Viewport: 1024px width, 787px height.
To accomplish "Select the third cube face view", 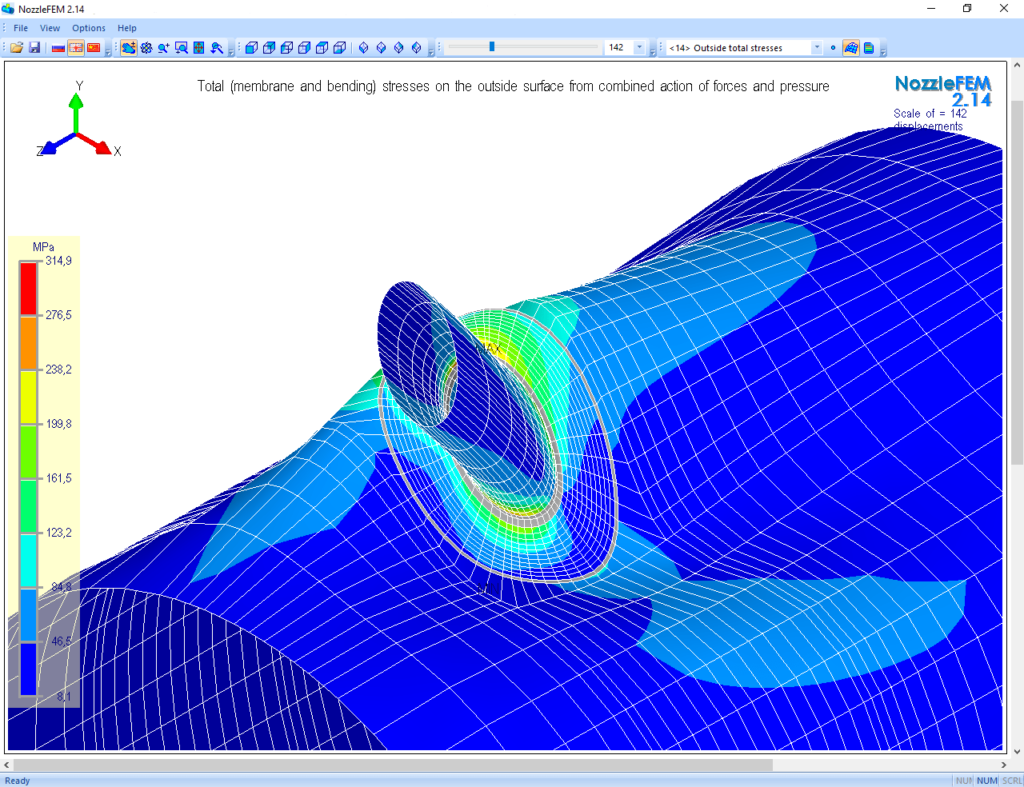I will click(287, 48).
